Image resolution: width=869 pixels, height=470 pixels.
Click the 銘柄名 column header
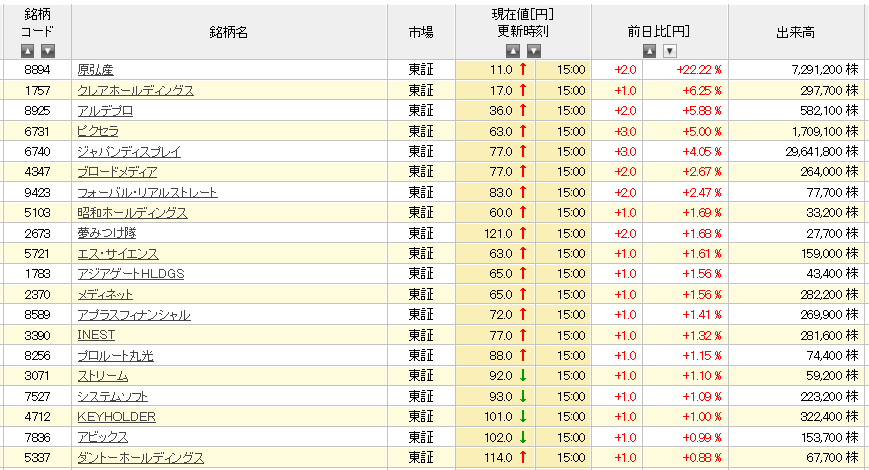228,32
